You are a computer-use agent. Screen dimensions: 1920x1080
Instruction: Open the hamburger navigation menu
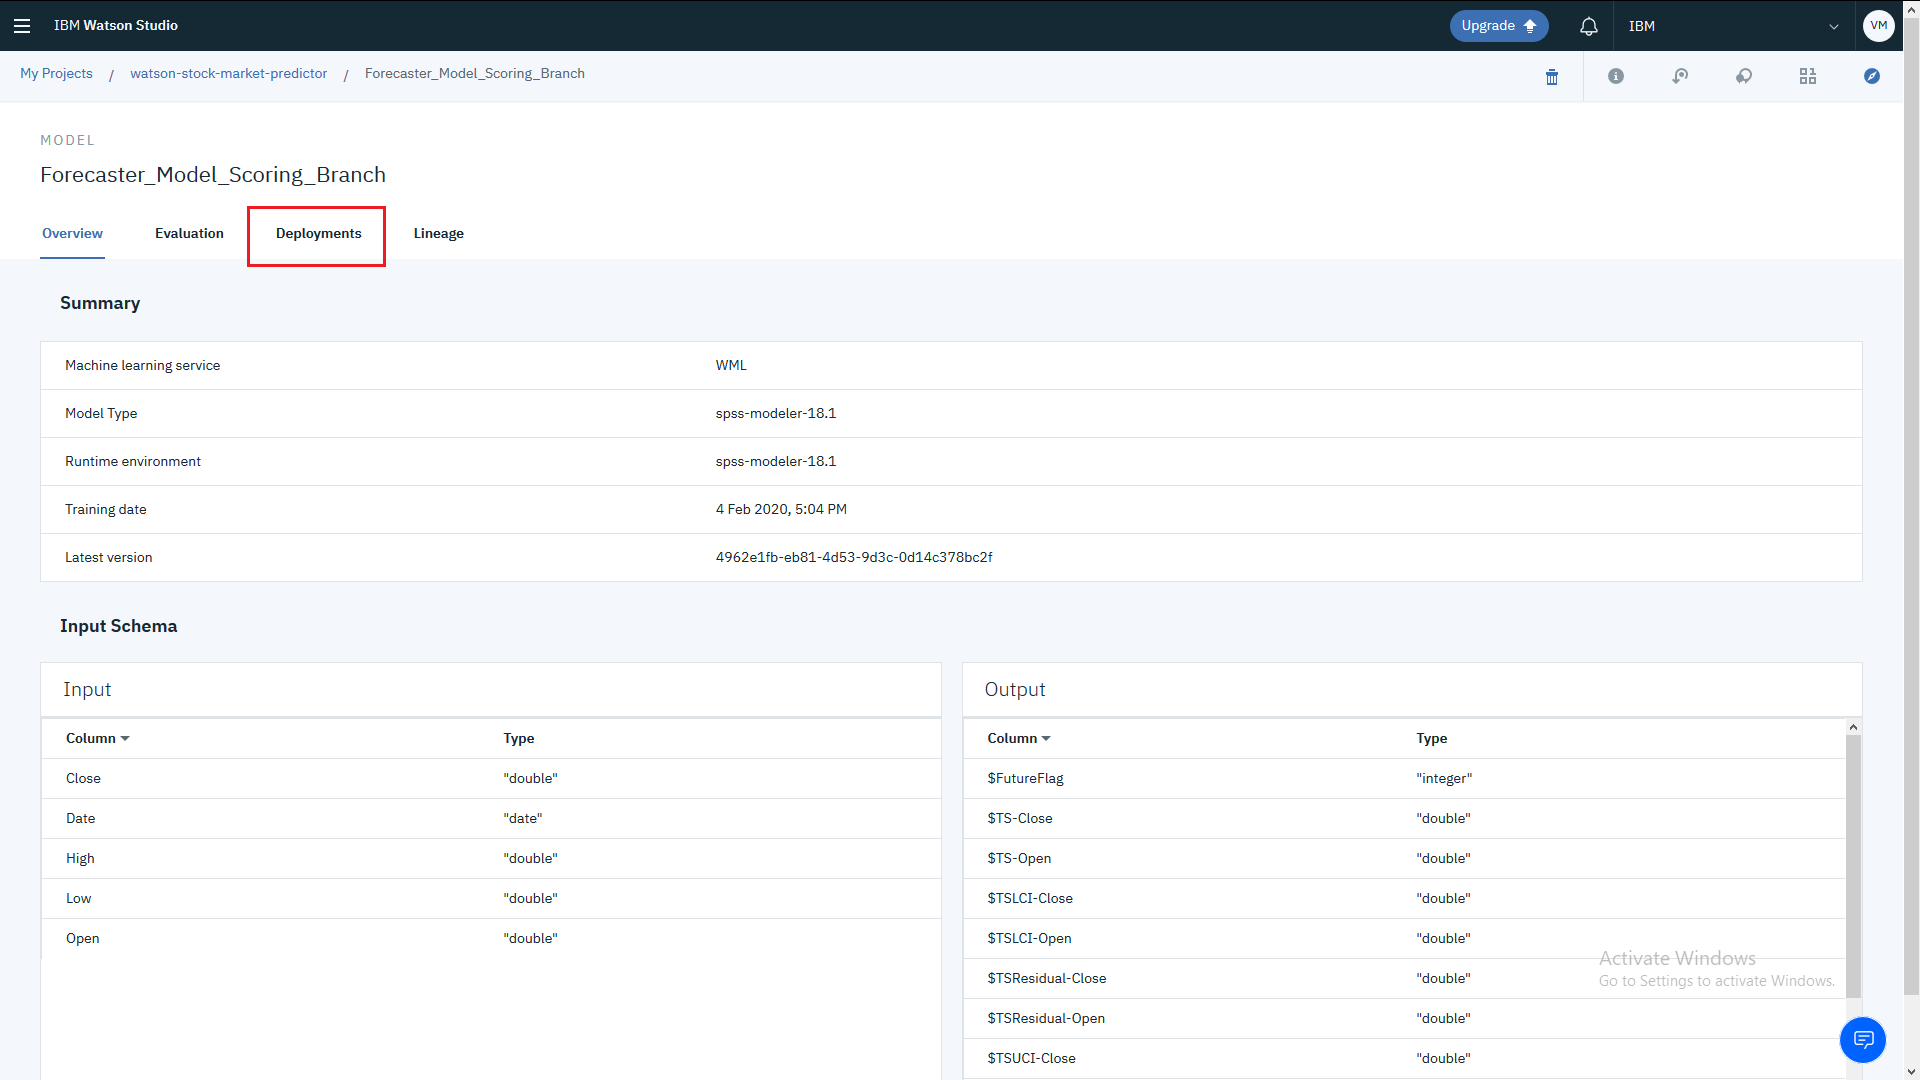pos(22,26)
